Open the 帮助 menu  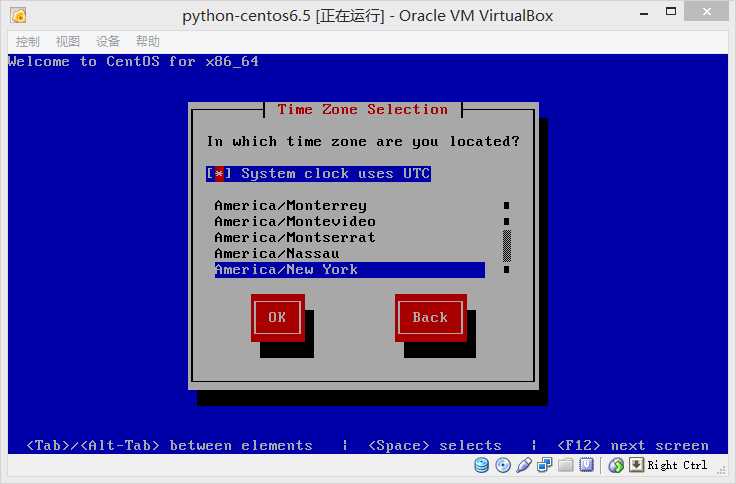(148, 41)
